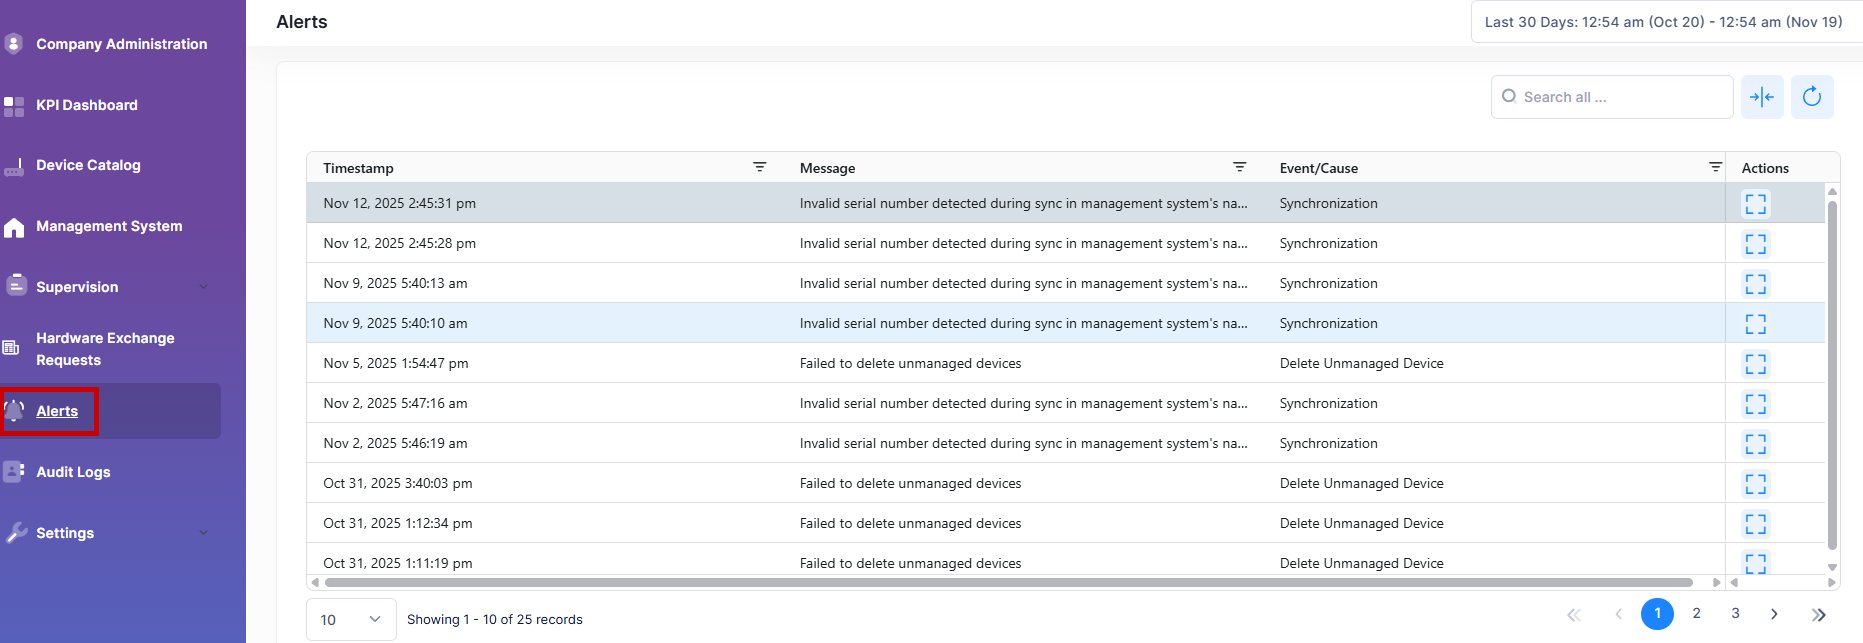1863x643 pixels.
Task: Open the KPI Dashboard page
Action: 87,105
